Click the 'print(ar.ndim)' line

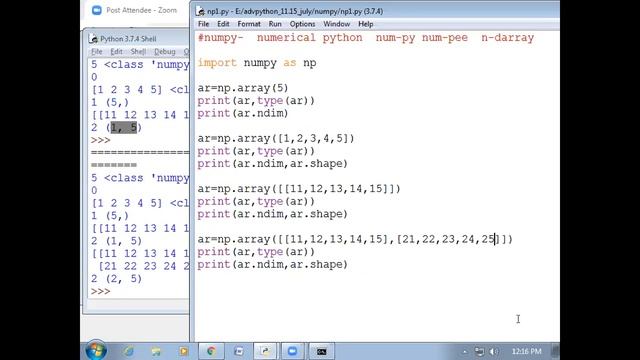[243, 113]
